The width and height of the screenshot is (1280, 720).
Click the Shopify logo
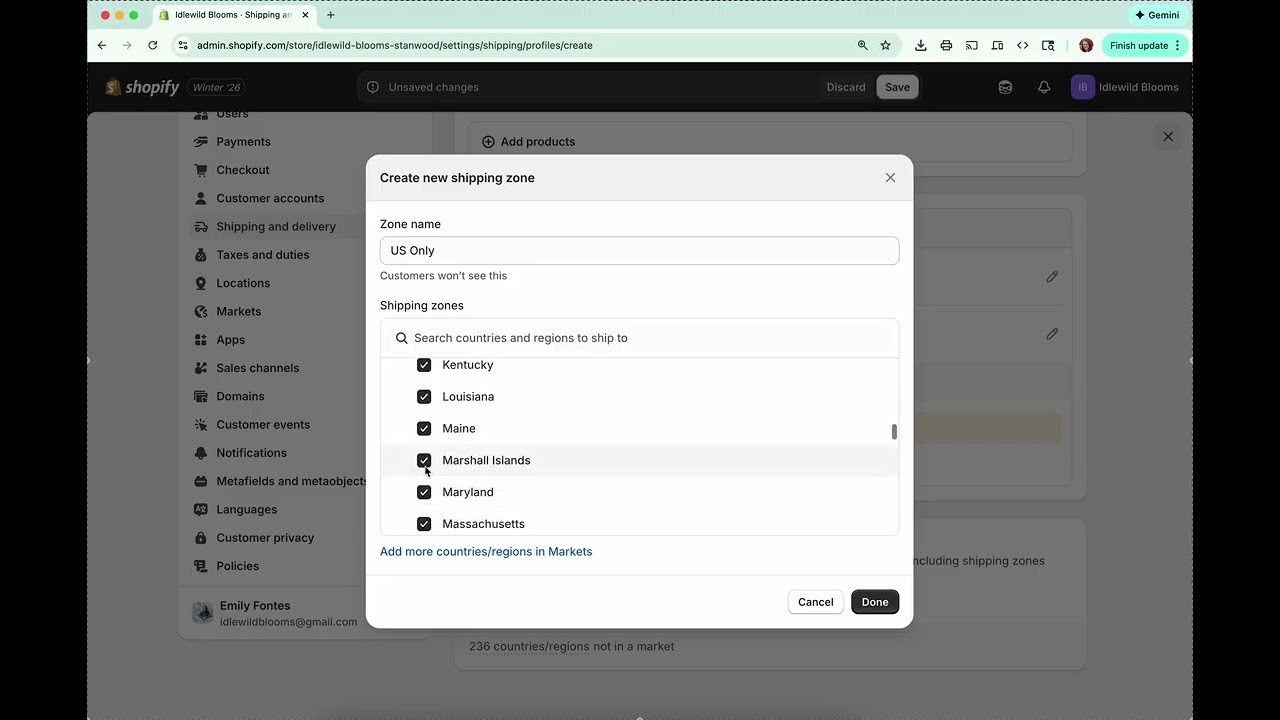(x=143, y=87)
